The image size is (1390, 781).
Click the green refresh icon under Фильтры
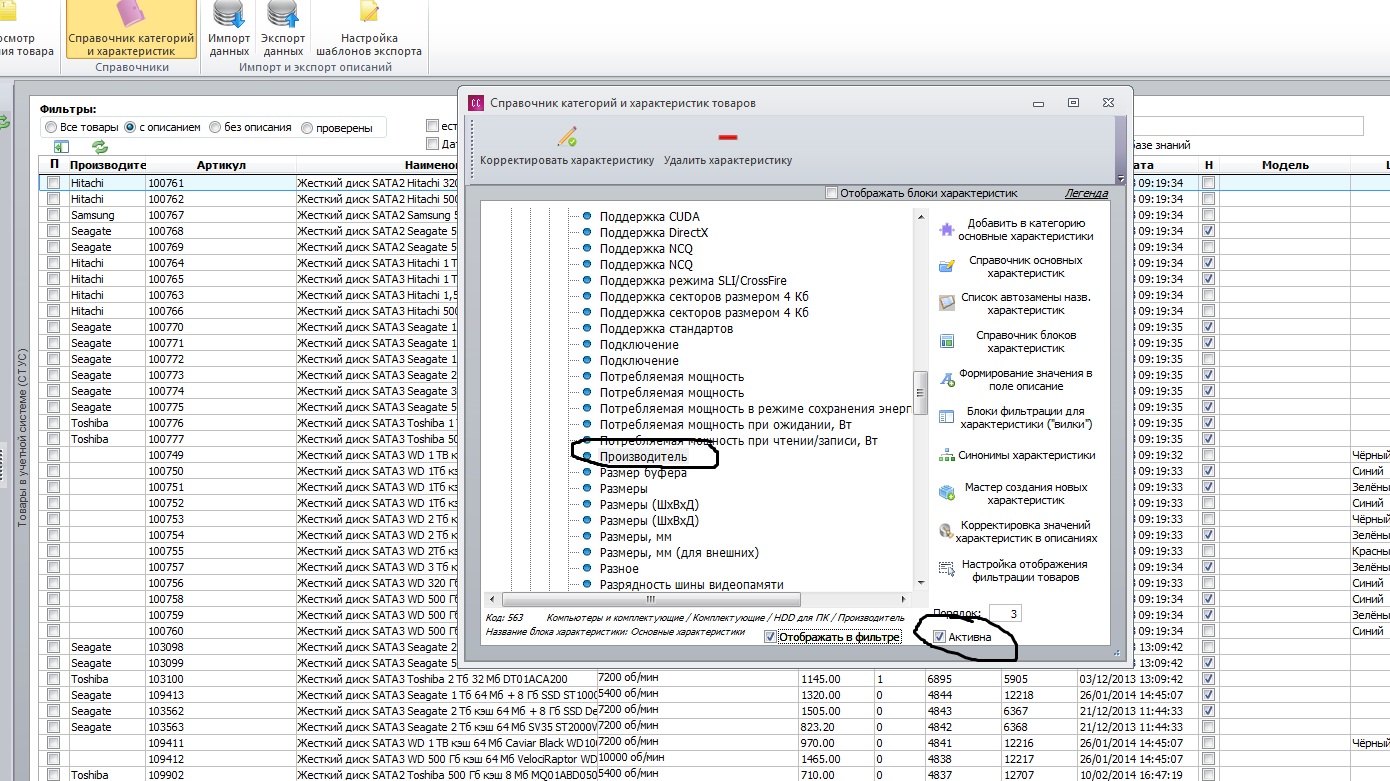99,147
